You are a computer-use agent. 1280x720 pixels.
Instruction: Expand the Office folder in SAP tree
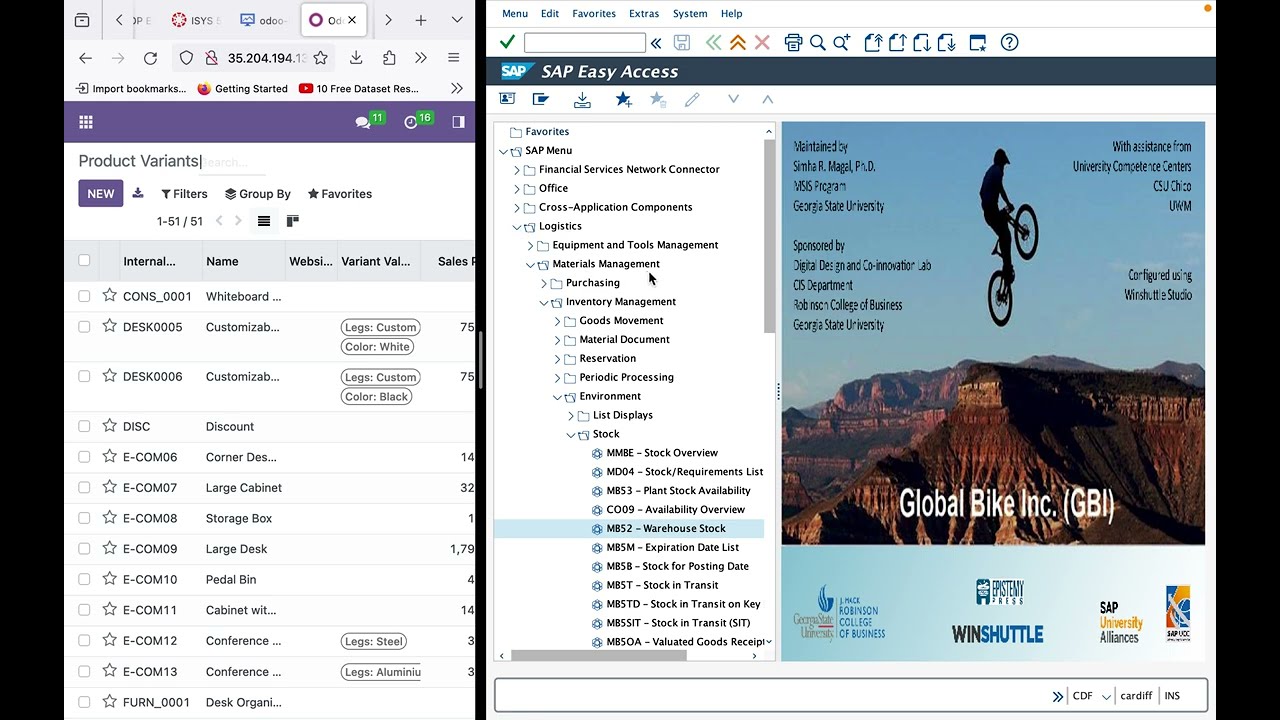coord(517,189)
